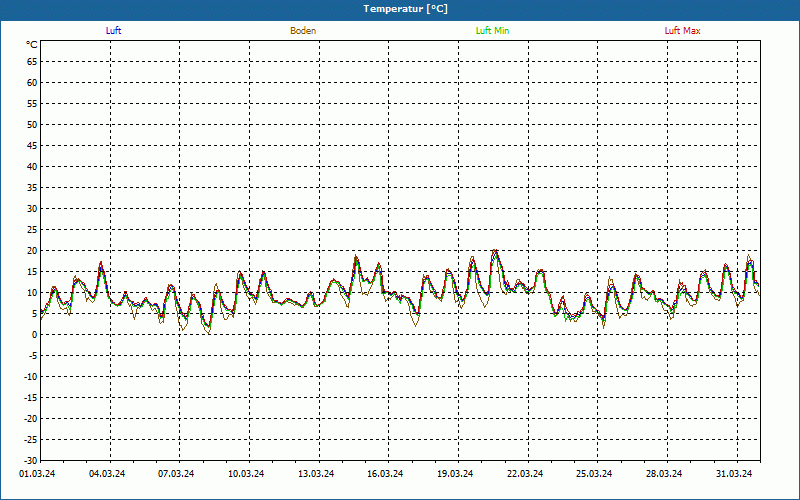Click the 20 value on the temperature axis
The width and height of the screenshot is (800, 500).
tap(32, 251)
